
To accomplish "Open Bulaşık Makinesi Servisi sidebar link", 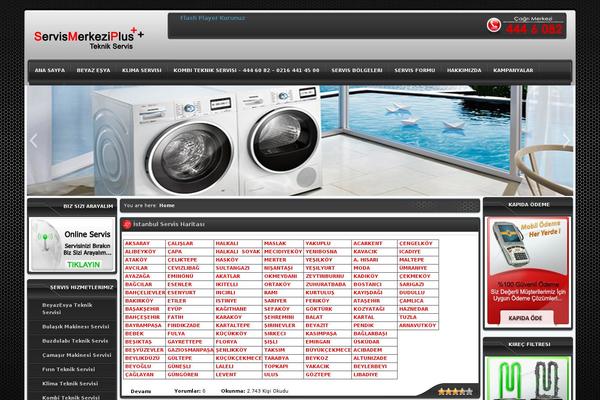I will pos(75,327).
